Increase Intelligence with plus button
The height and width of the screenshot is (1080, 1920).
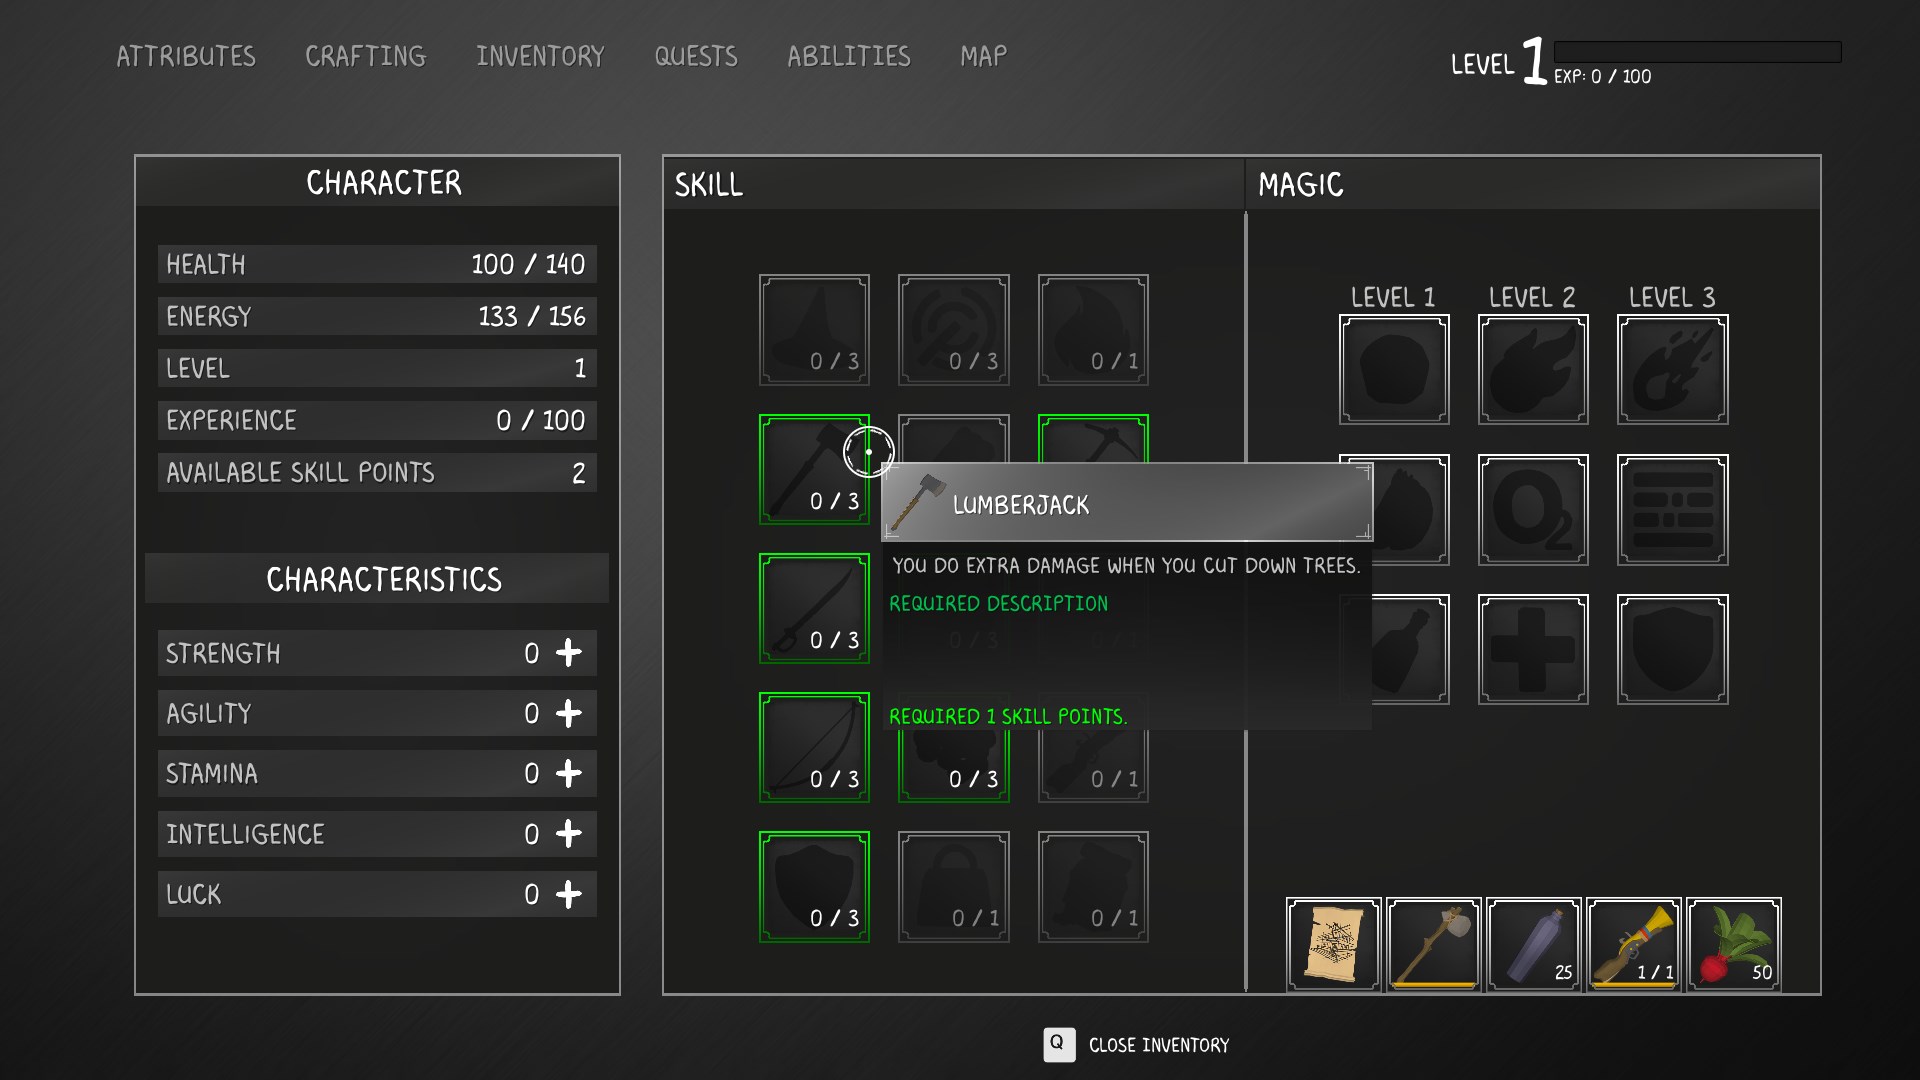tap(569, 834)
